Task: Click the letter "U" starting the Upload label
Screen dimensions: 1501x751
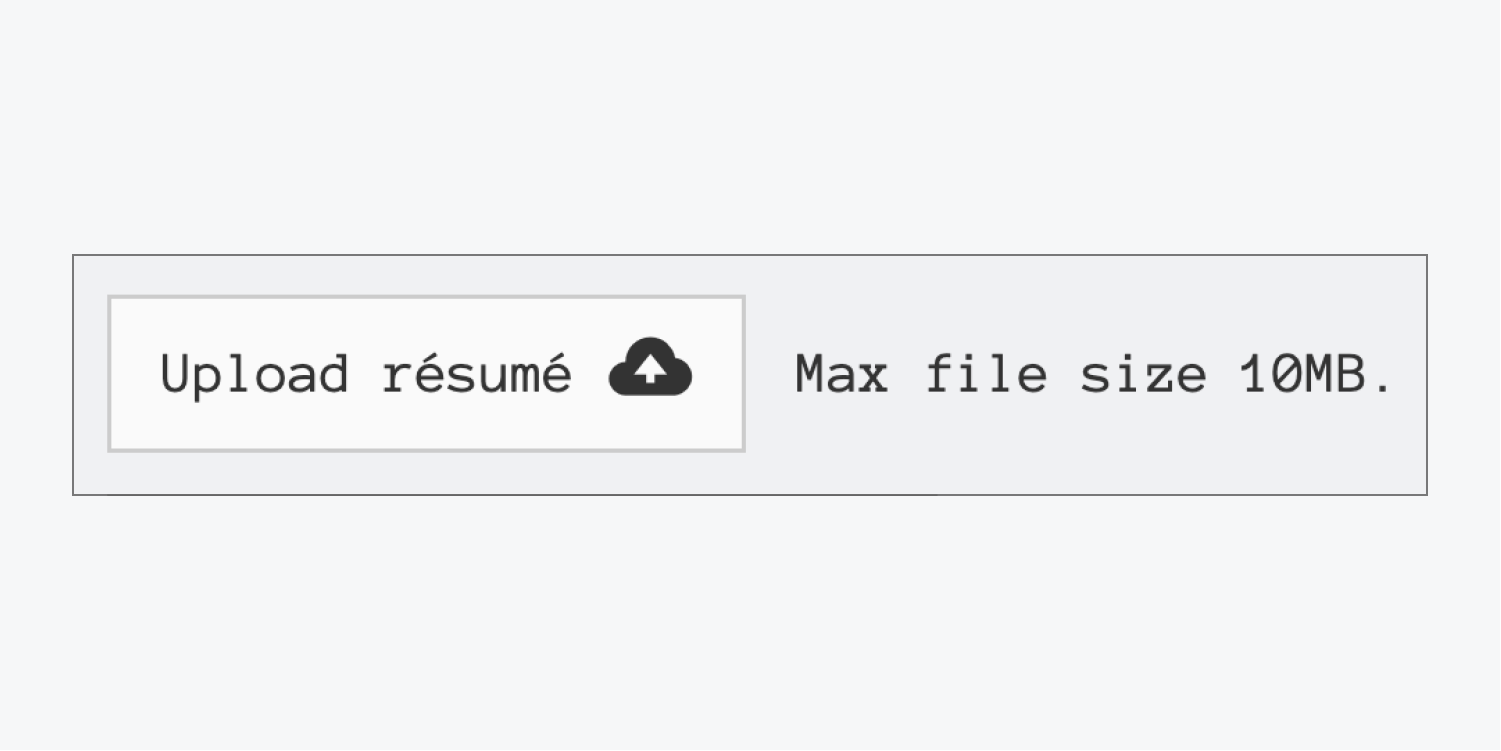Action: coord(174,374)
